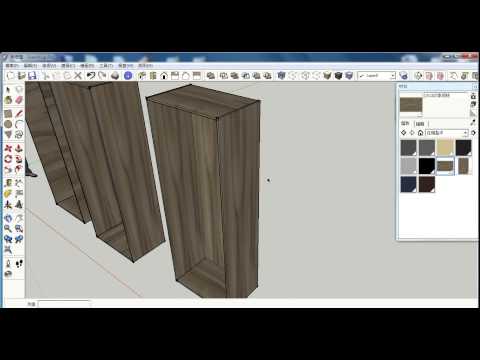Pick the Dimension tool
The height and width of the screenshot is (360, 480).
tap(19, 183)
